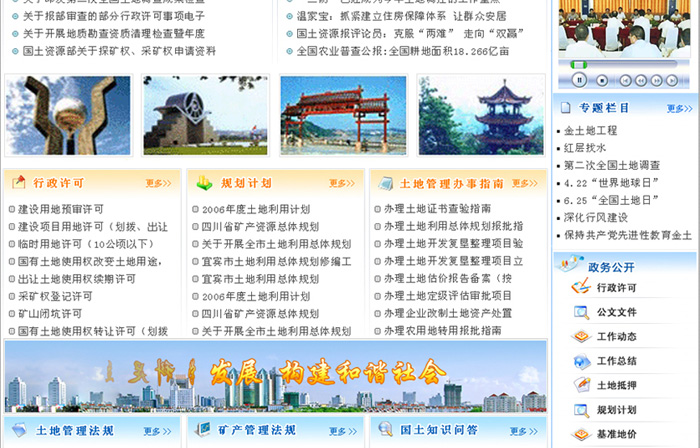Skip to next track in video player
Image resolution: width=700 pixels, height=448 pixels.
pos(671,81)
